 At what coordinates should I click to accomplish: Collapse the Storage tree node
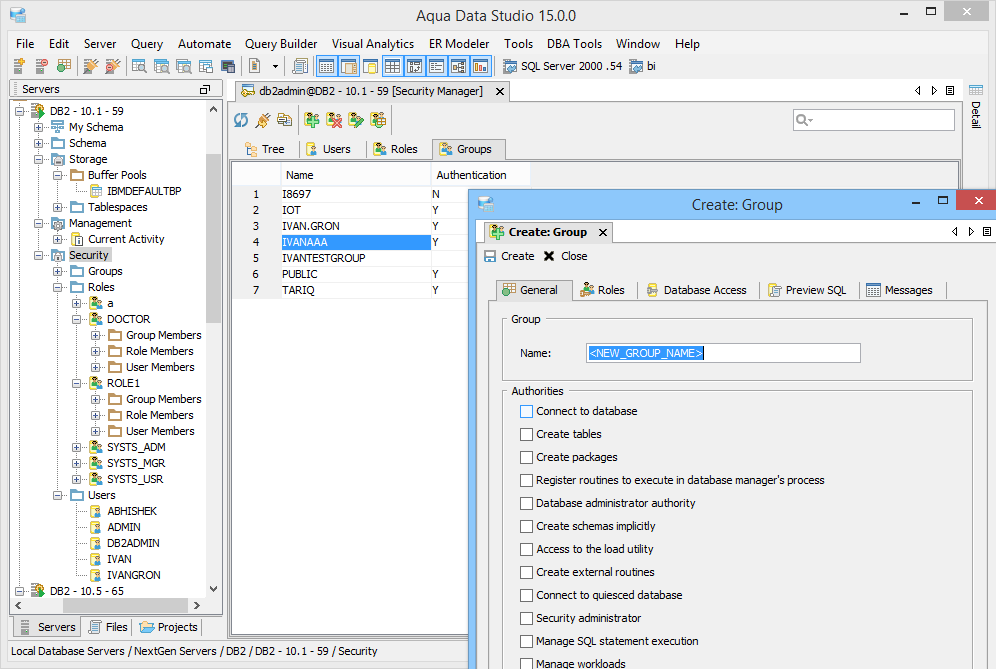click(x=39, y=159)
